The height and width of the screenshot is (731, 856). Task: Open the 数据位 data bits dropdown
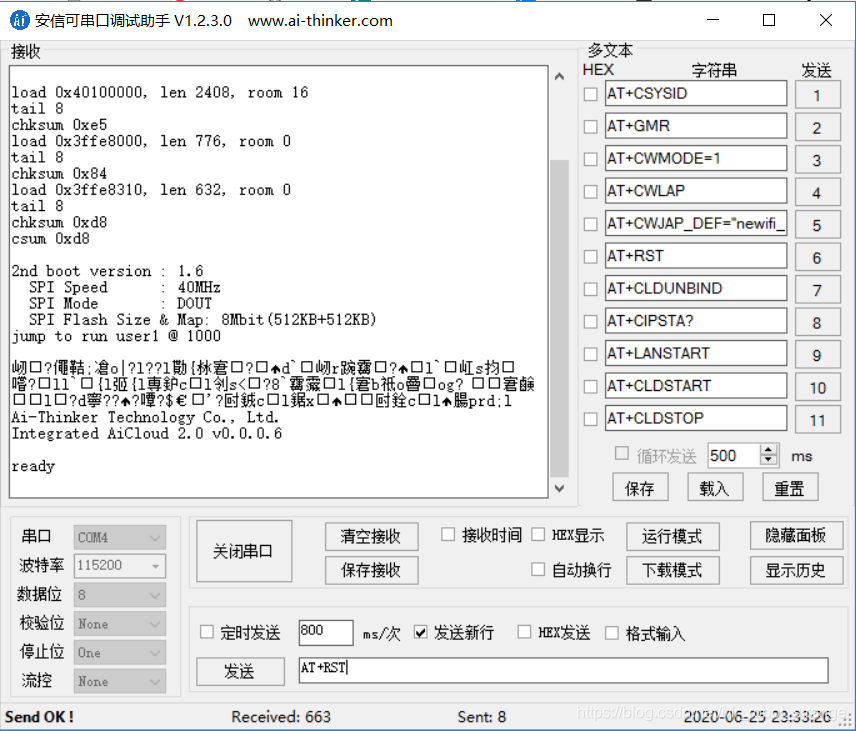click(x=120, y=595)
